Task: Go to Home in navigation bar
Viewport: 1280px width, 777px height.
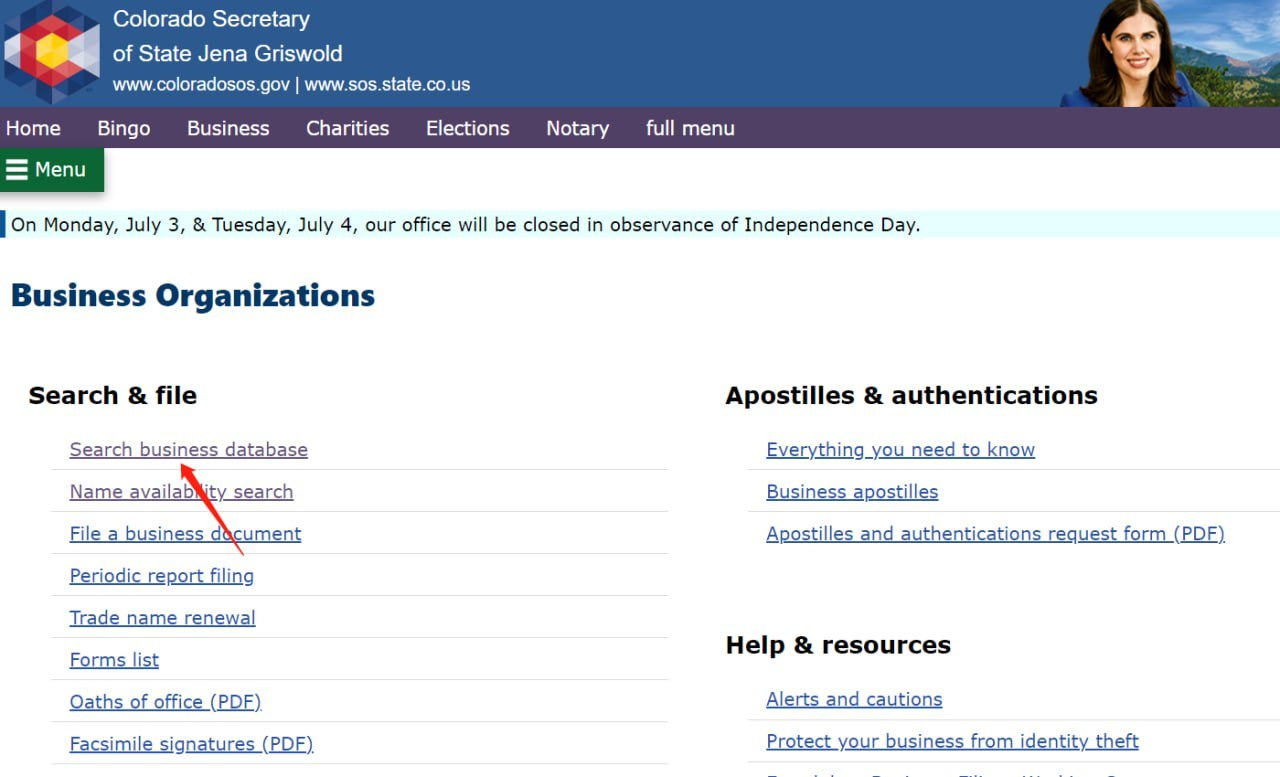Action: point(33,128)
